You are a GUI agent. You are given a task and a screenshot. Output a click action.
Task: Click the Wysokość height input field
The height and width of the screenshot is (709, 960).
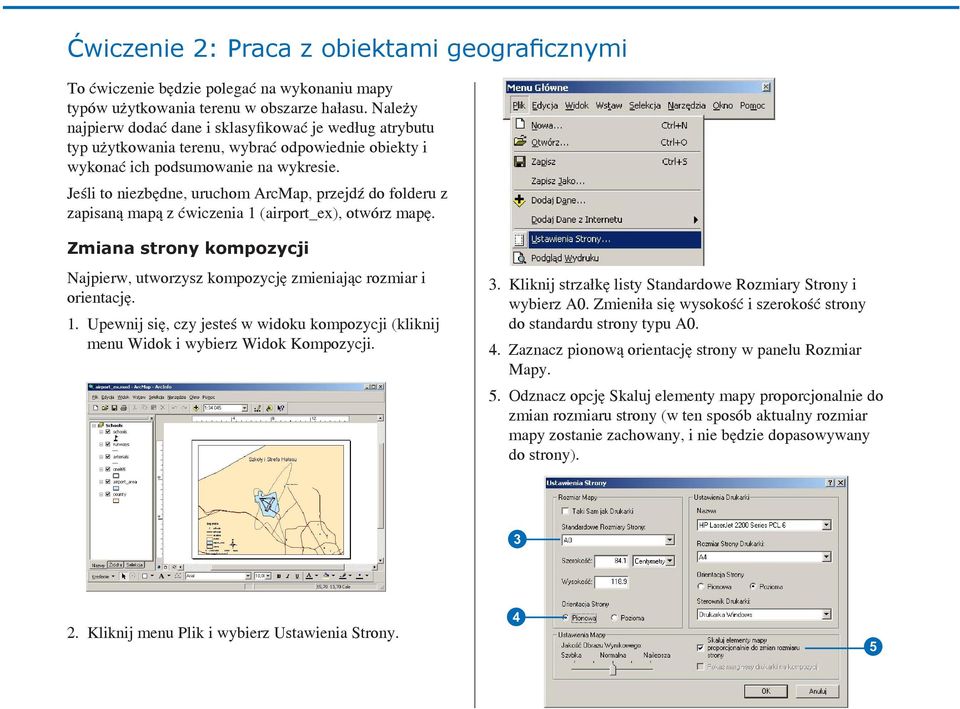612,582
